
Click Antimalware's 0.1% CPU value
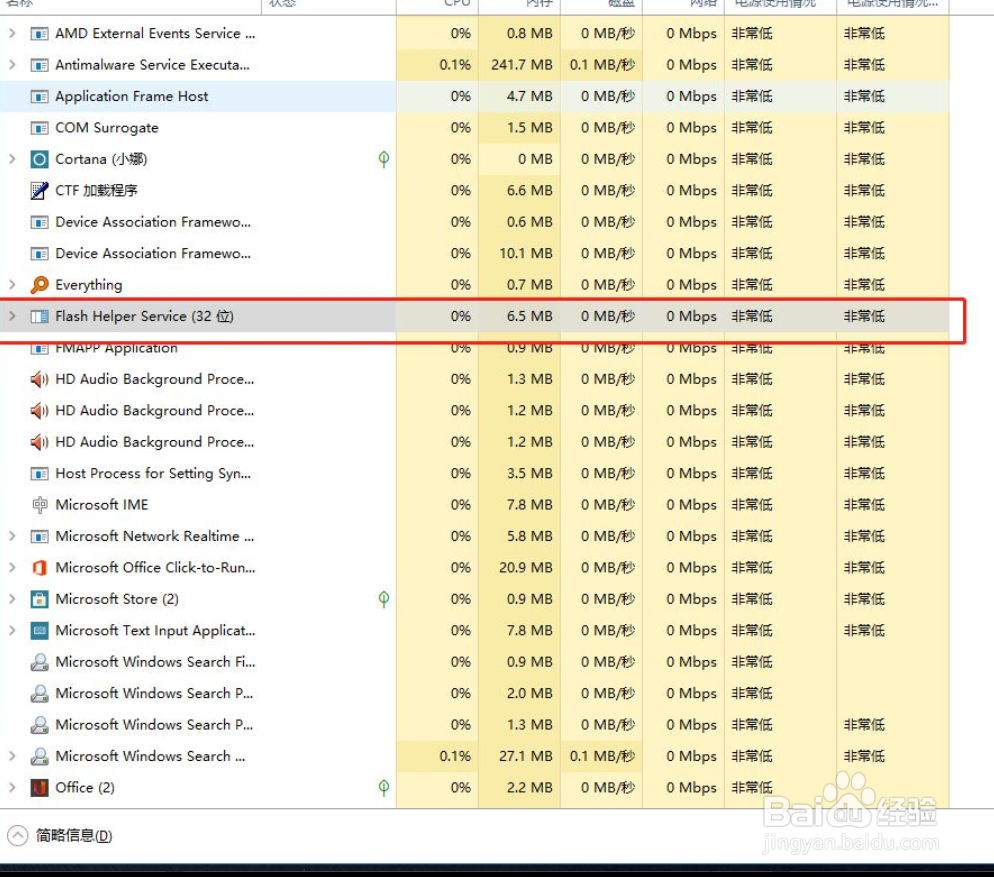coord(455,65)
